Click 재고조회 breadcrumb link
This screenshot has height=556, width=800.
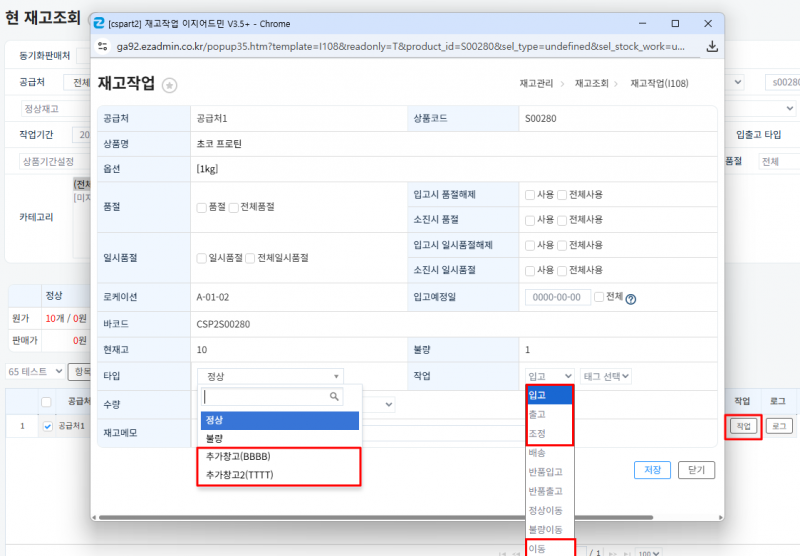click(591, 84)
